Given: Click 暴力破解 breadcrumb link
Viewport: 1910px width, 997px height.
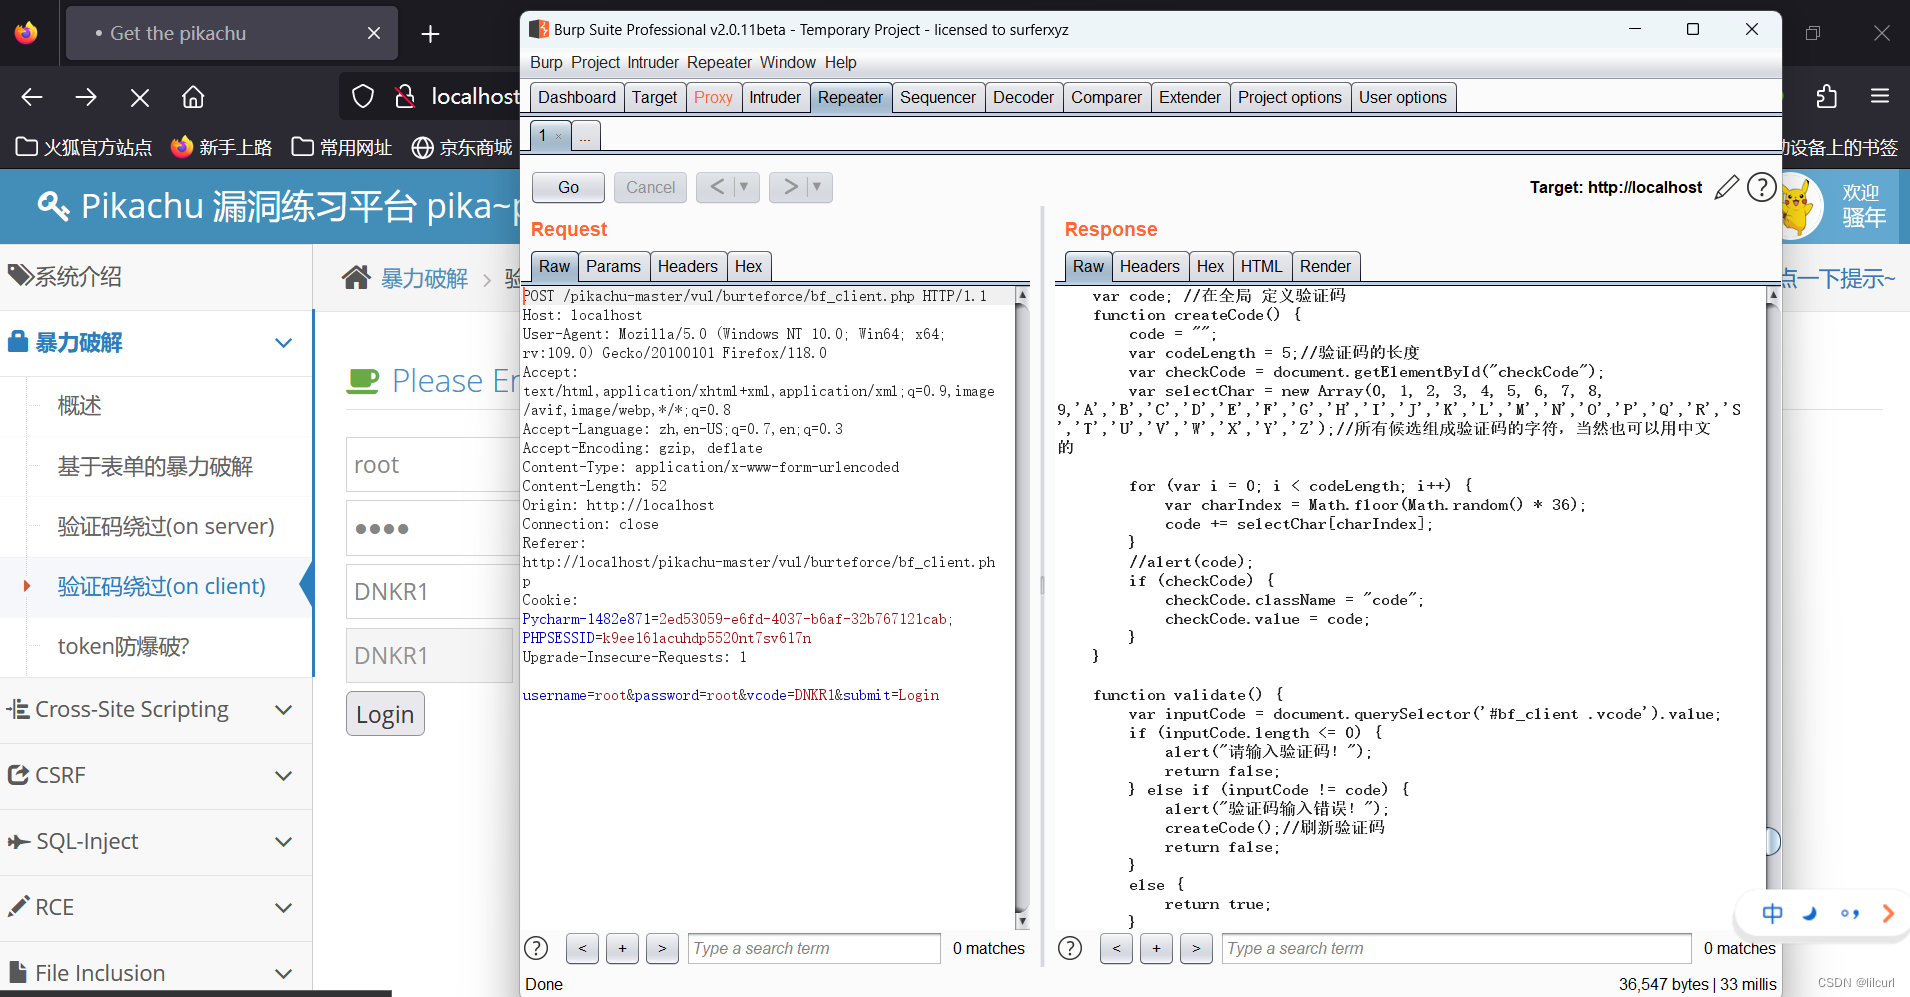Looking at the screenshot, I should 424,278.
